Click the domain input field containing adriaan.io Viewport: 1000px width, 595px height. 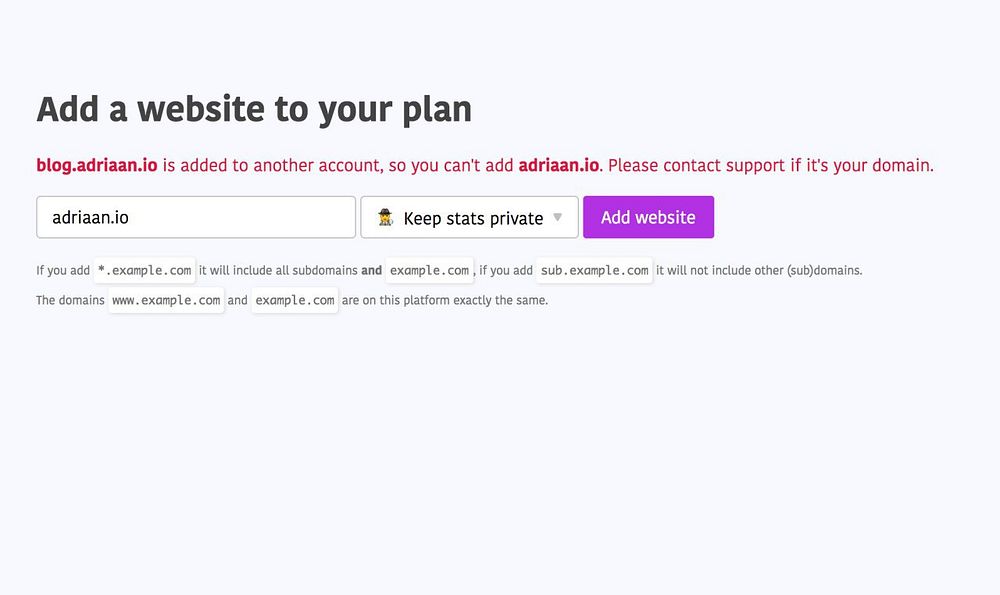(x=195, y=217)
